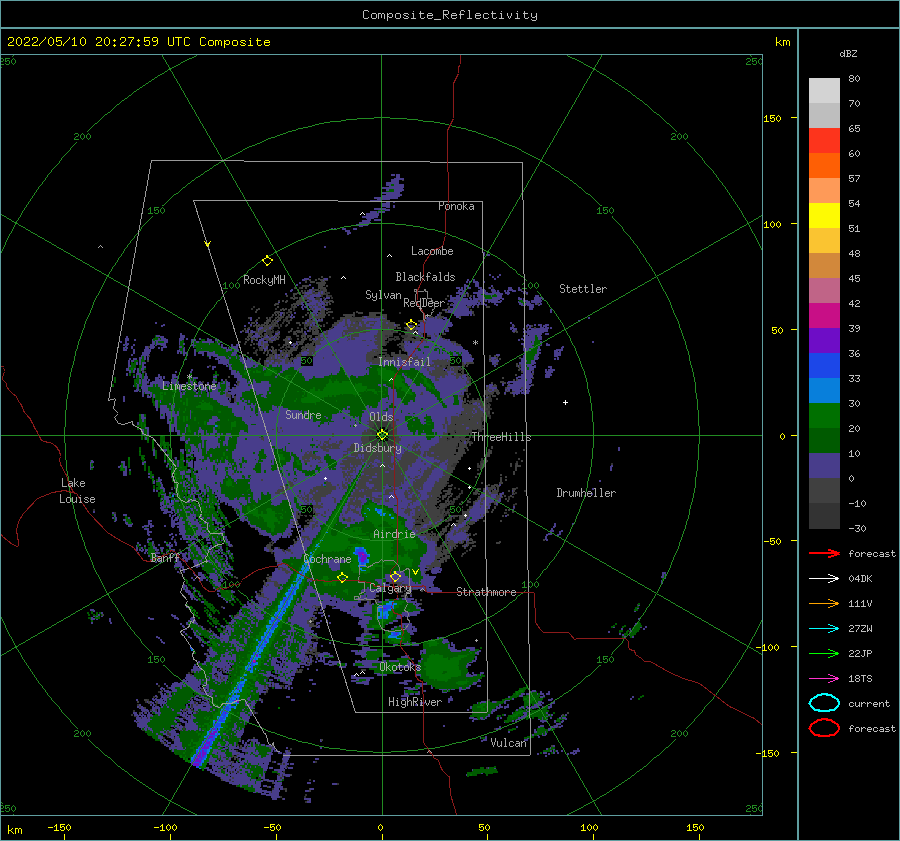Click the green 22JP arrow legend icon

click(x=824, y=653)
